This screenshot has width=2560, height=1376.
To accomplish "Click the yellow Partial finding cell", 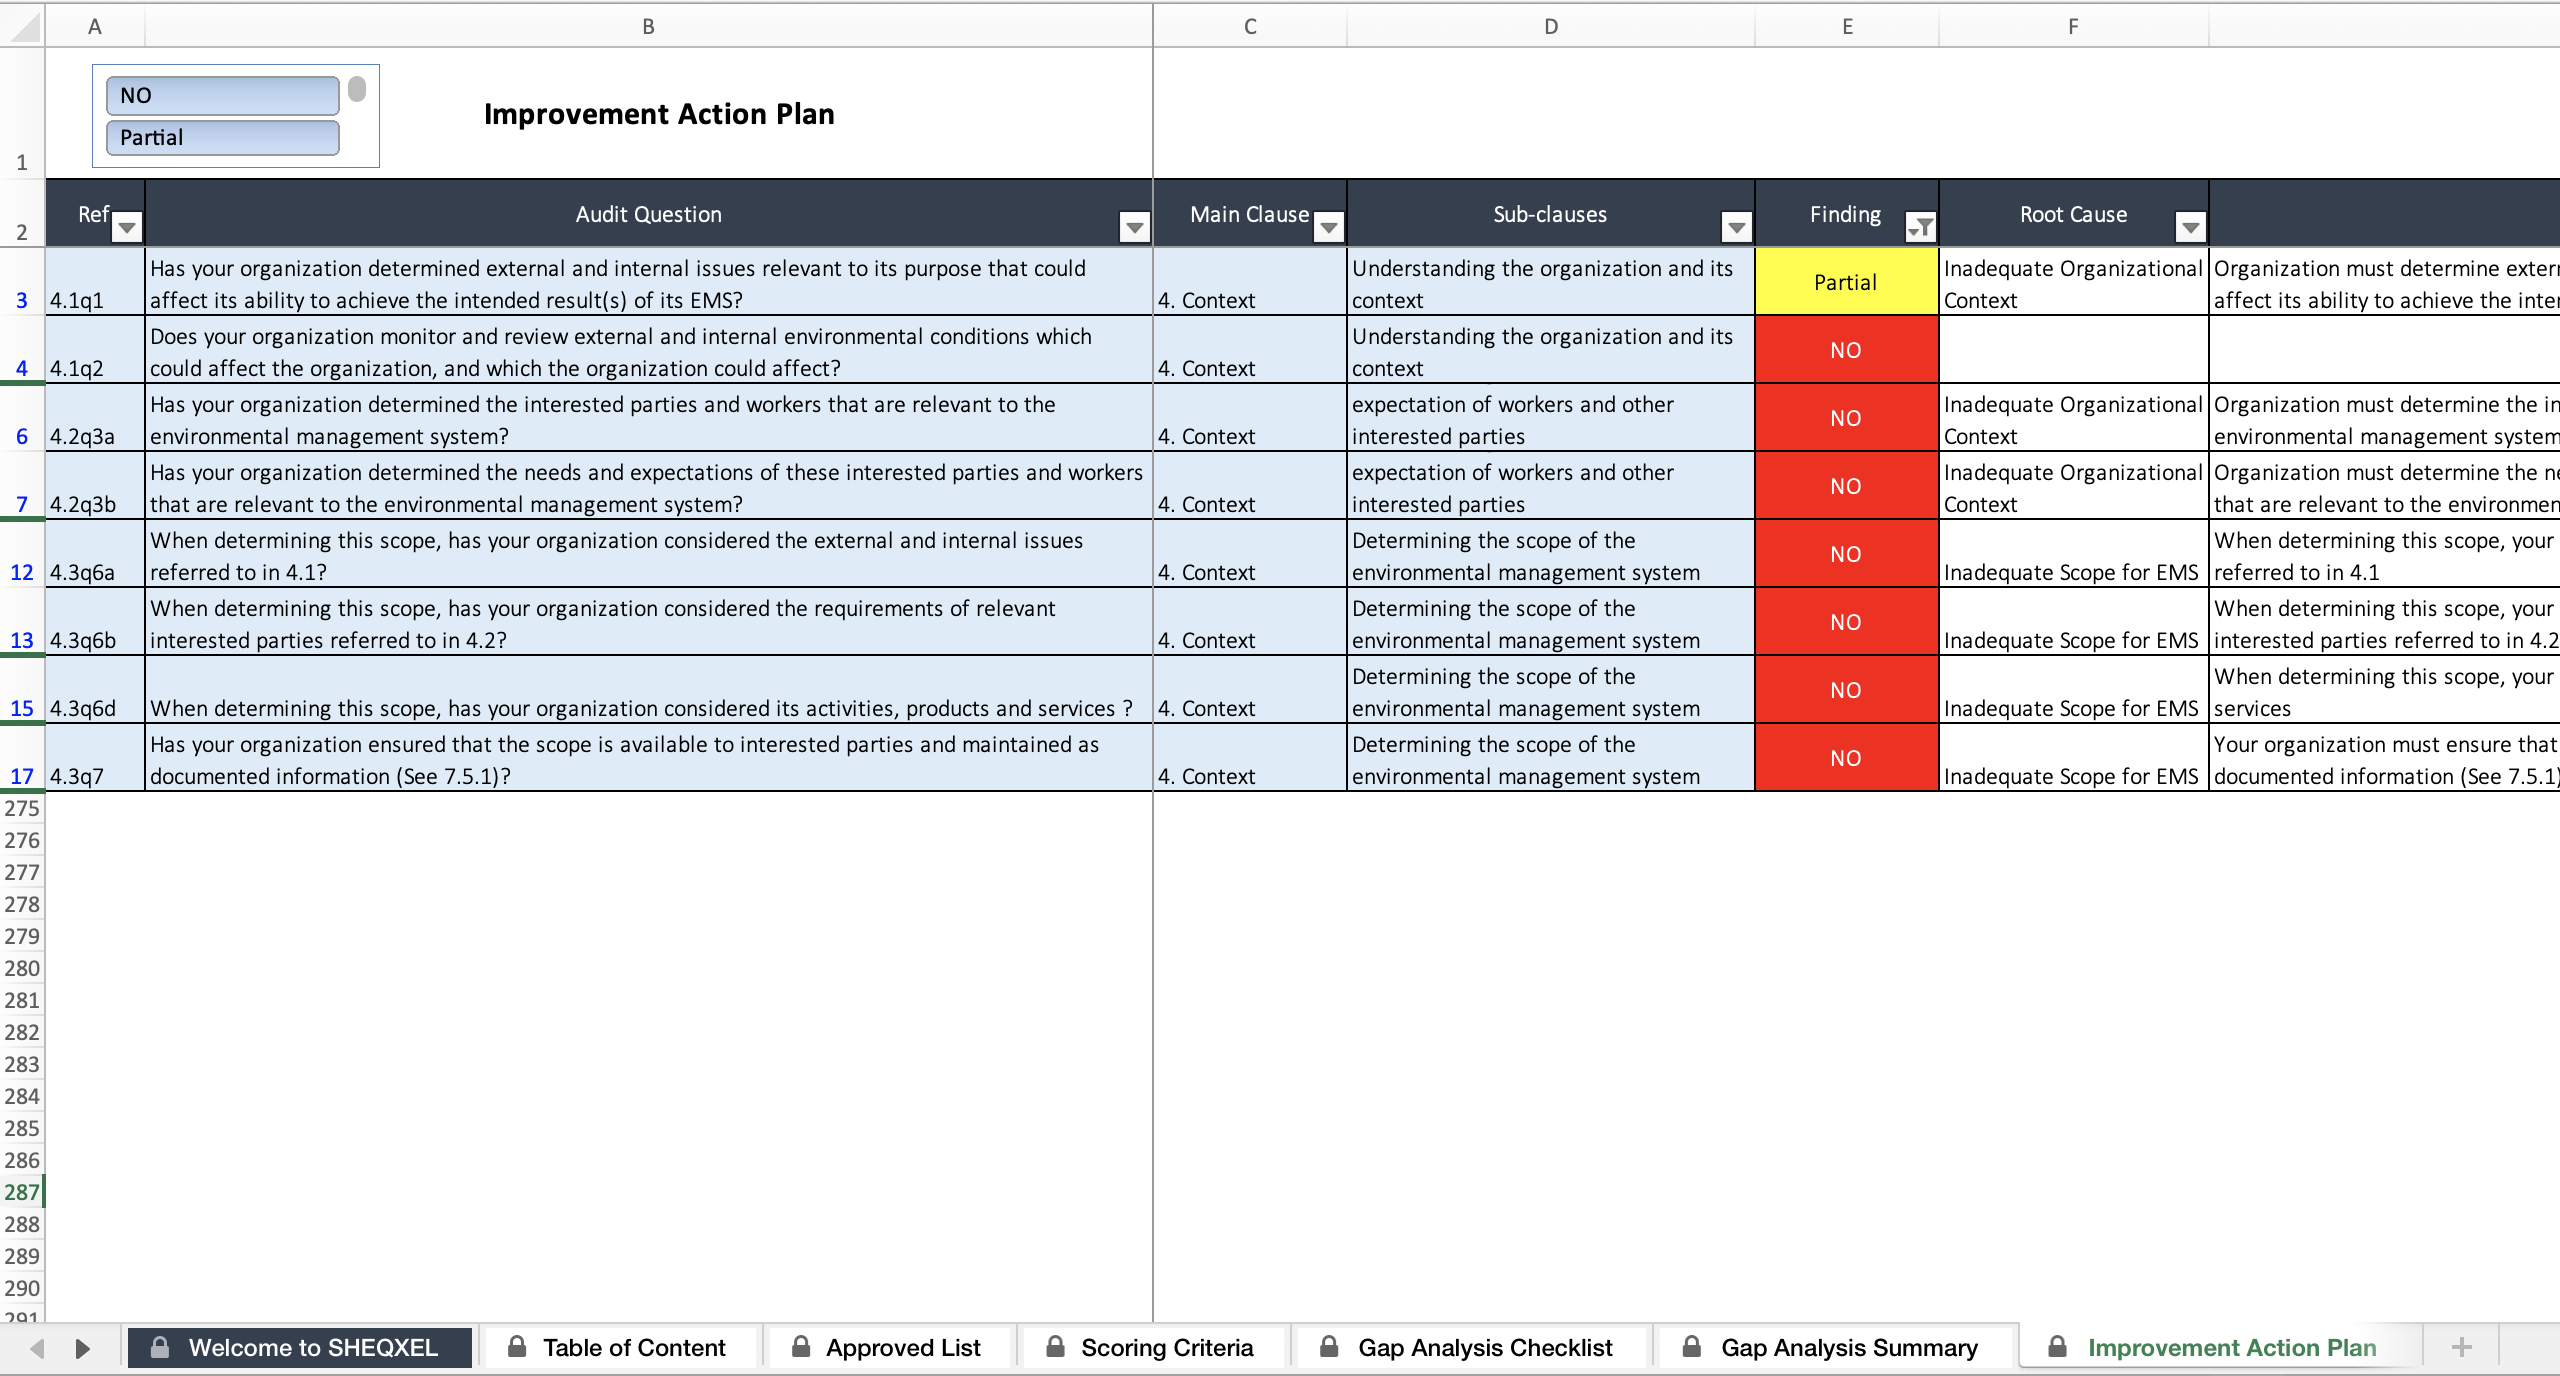I will click(x=1846, y=282).
